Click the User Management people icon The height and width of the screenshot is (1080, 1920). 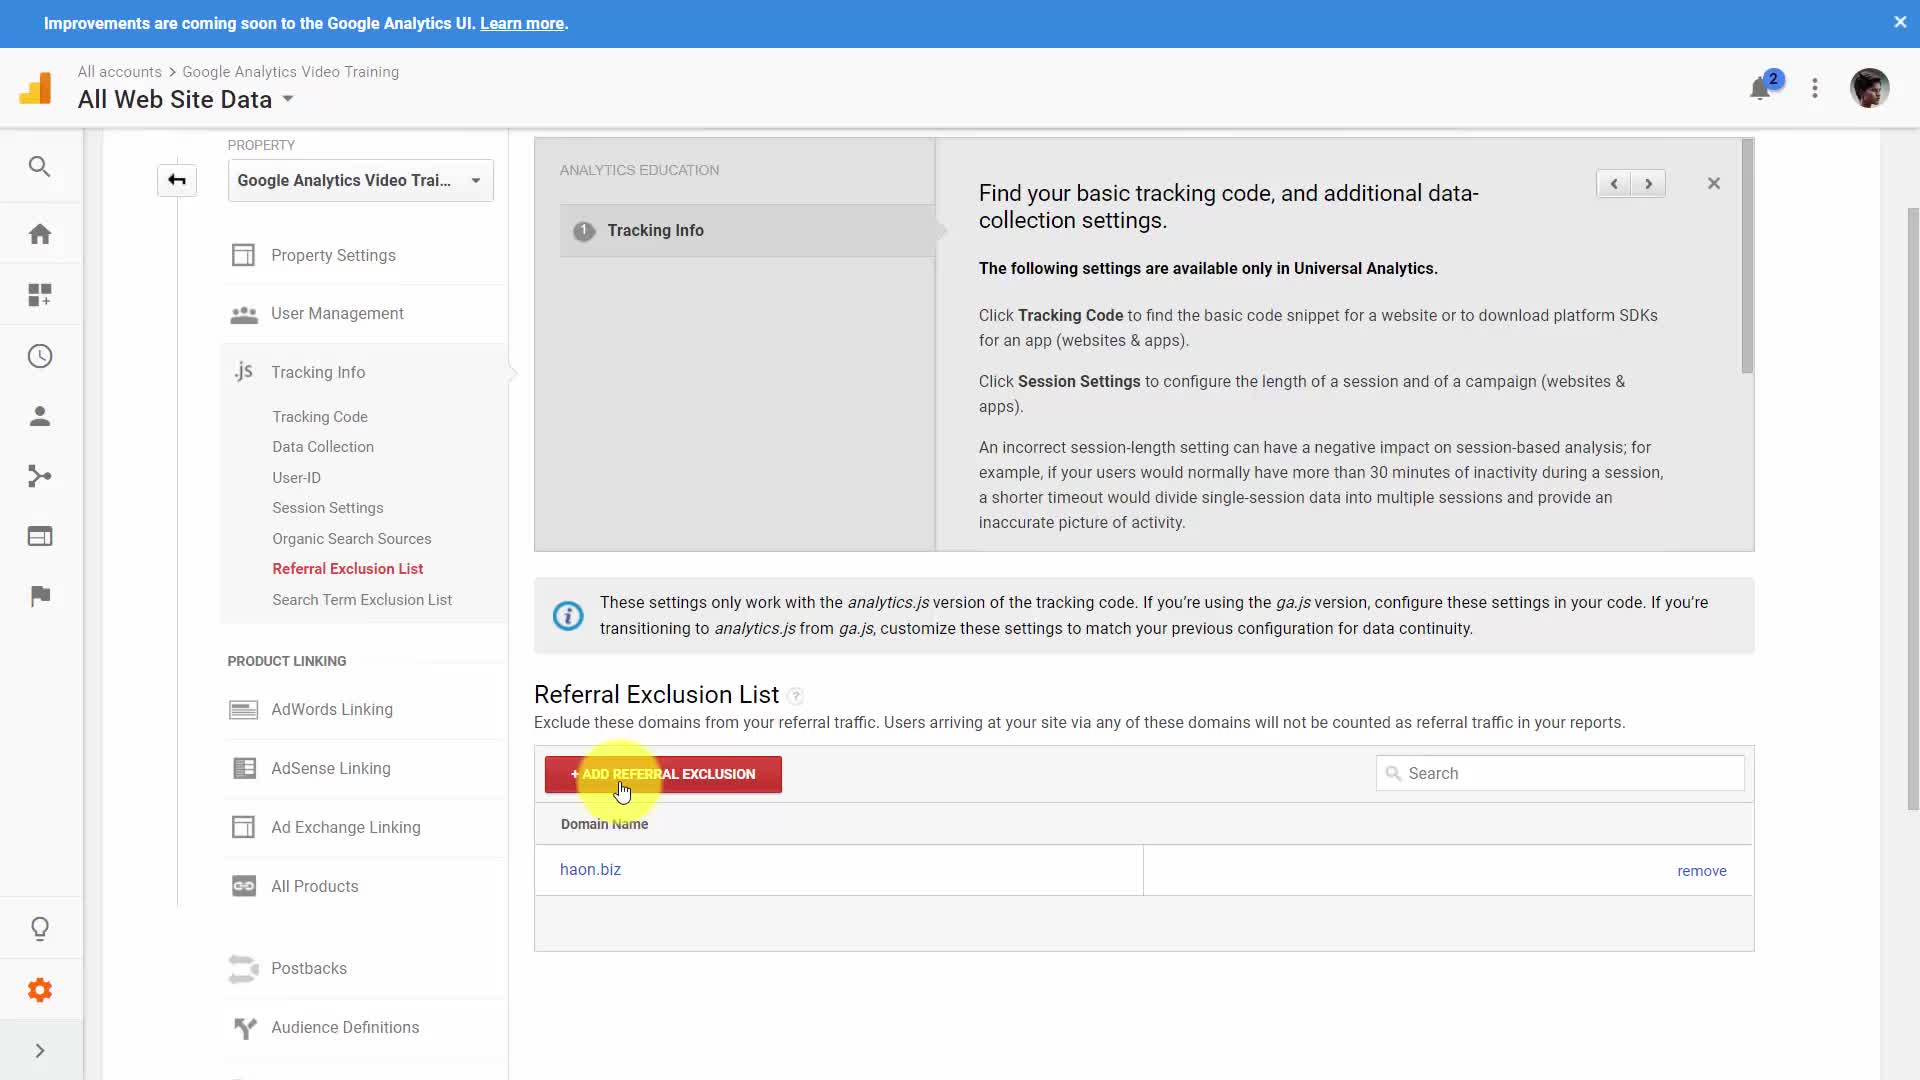(243, 314)
